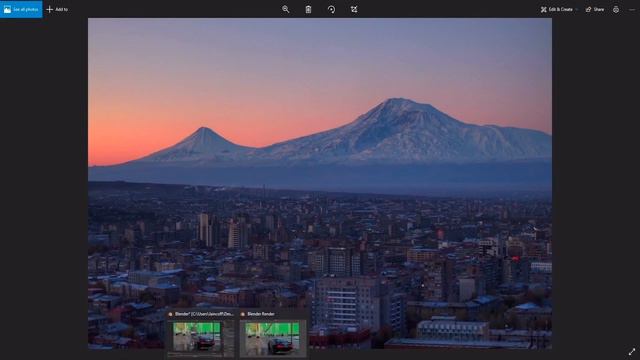Image resolution: width=640 pixels, height=360 pixels.
Task: Print the photo using printer icon
Action: click(616, 9)
